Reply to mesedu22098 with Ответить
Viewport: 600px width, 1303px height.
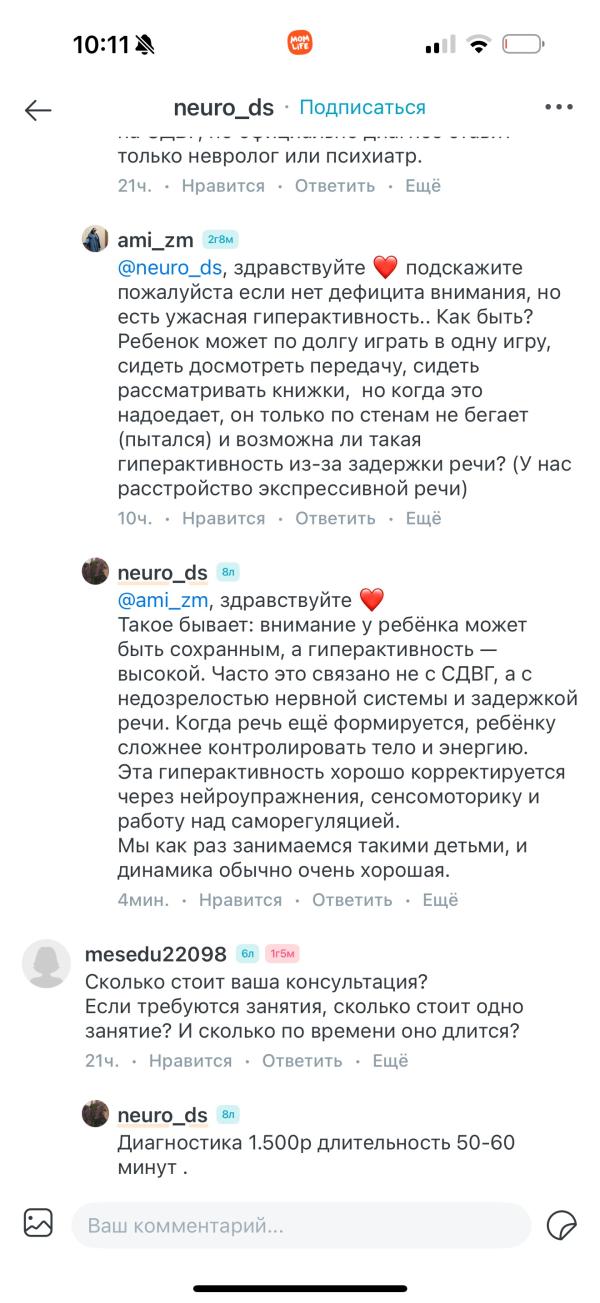tap(302, 1060)
